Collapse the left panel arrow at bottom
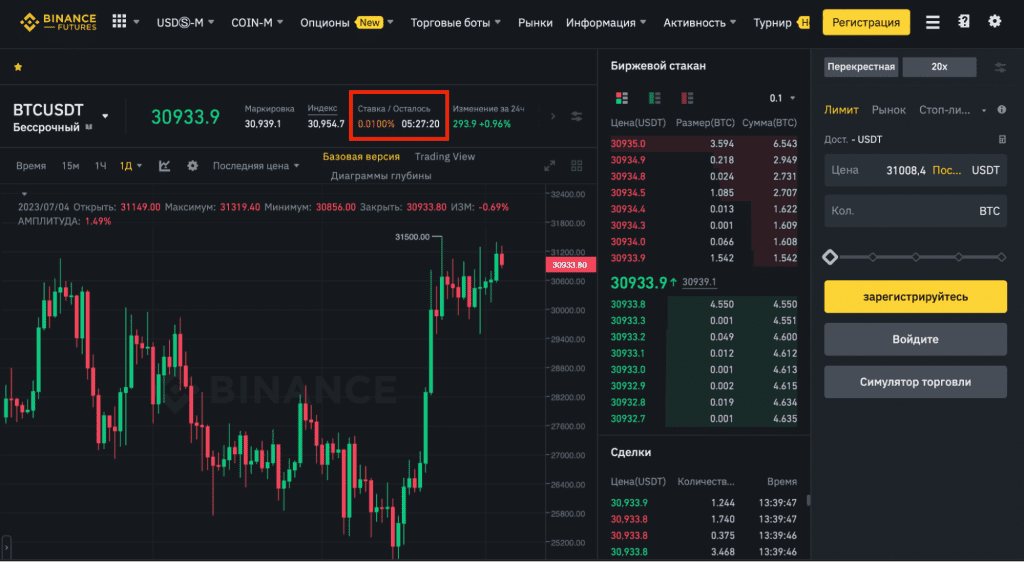 pos(7,547)
